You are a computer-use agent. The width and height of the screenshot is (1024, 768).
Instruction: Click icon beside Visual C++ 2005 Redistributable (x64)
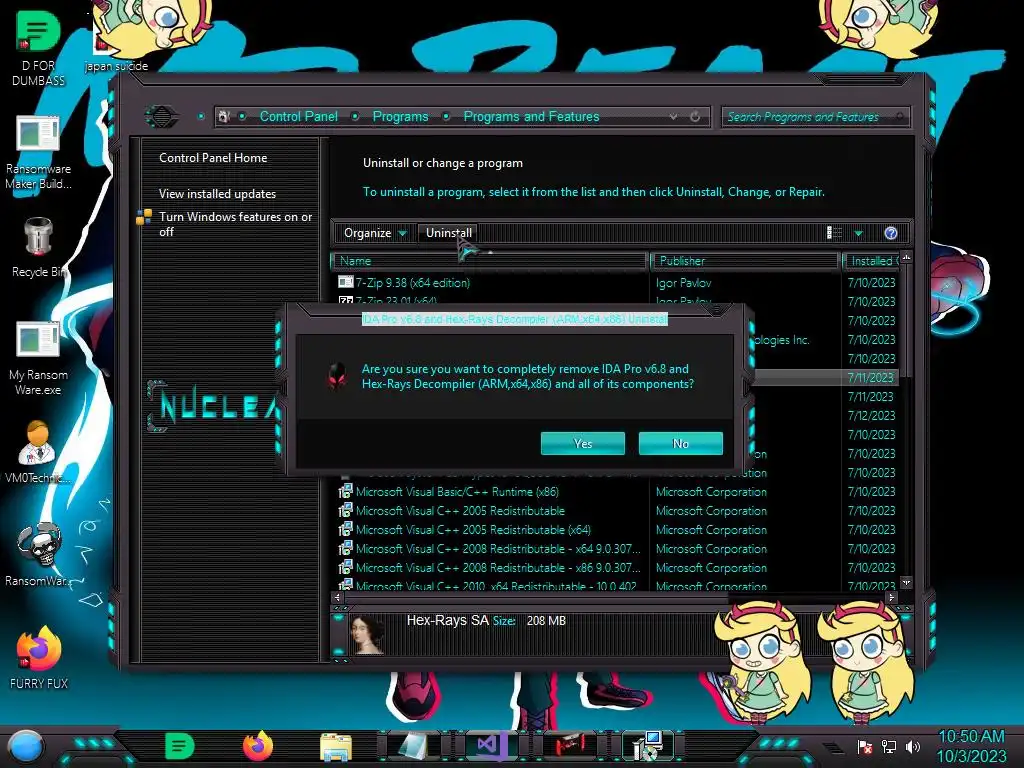click(x=345, y=529)
